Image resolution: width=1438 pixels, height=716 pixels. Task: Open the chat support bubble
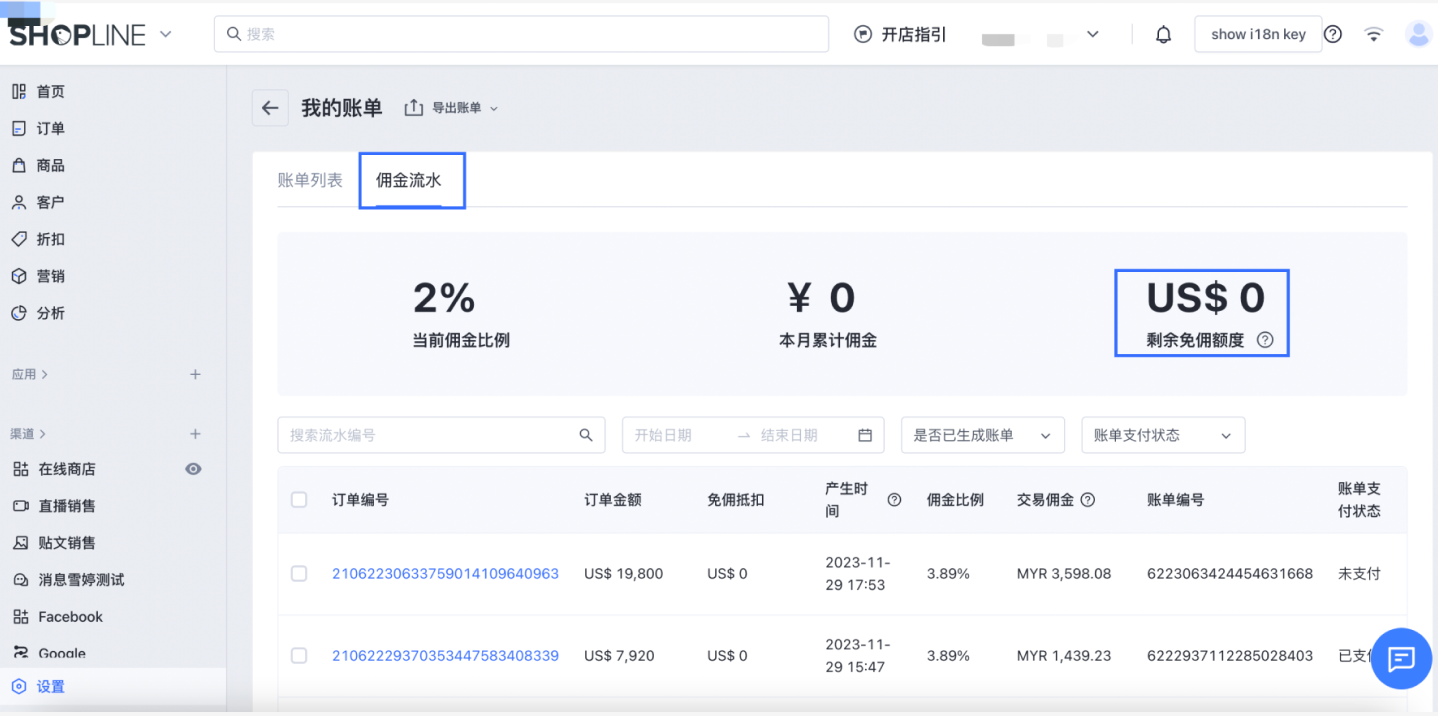[x=1401, y=658]
